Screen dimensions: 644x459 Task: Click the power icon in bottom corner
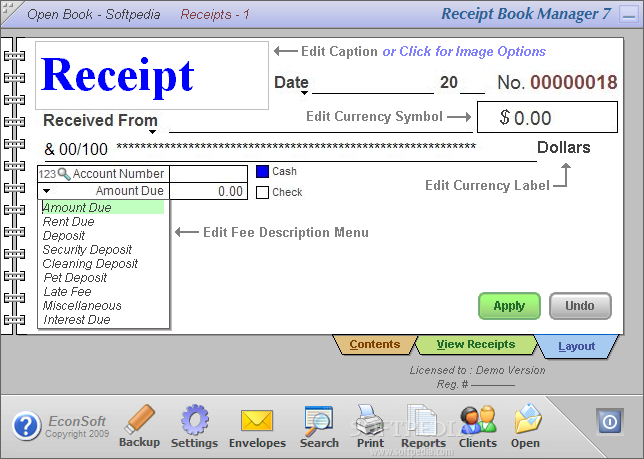[610, 421]
